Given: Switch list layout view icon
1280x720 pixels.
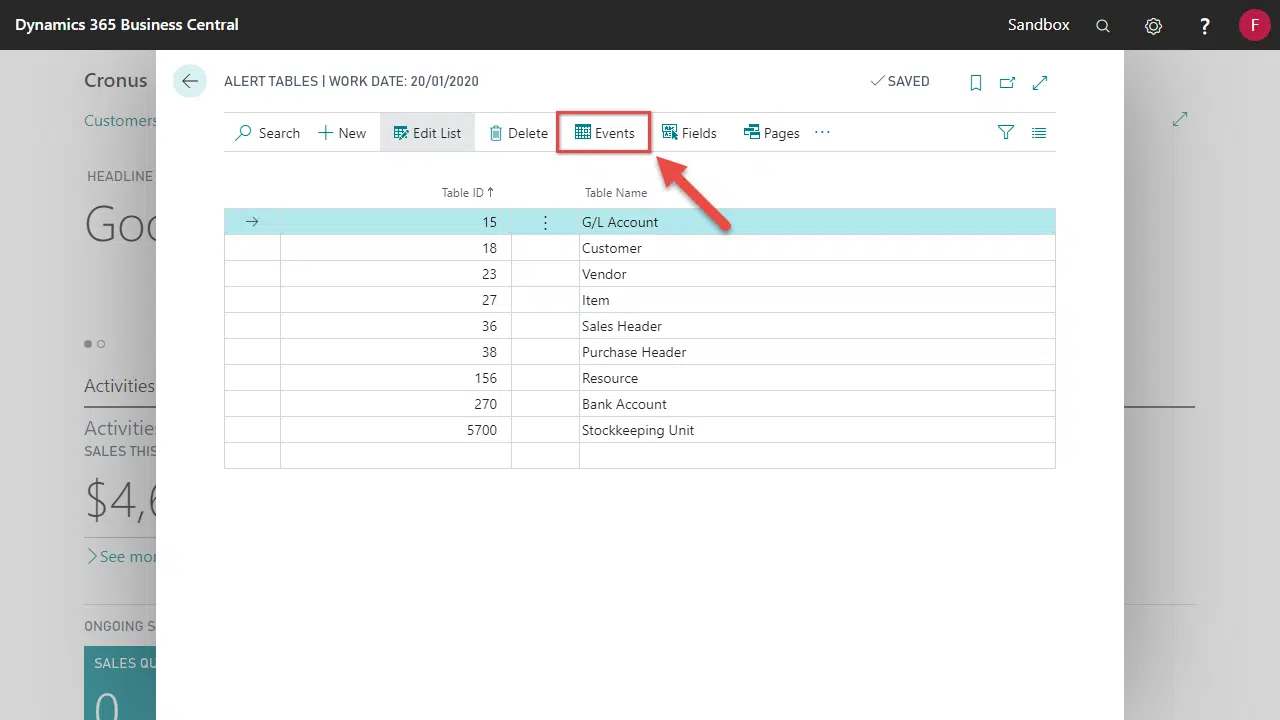Looking at the screenshot, I should (x=1039, y=132).
